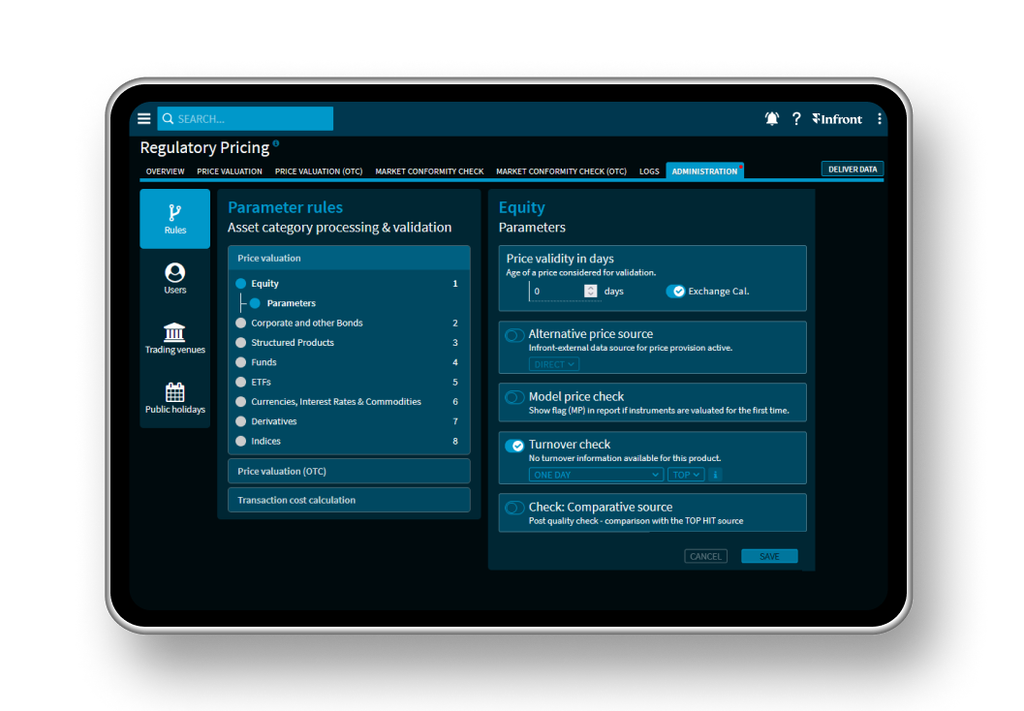1024x711 pixels.
Task: Select the Rules icon in the sidebar
Action: point(174,218)
